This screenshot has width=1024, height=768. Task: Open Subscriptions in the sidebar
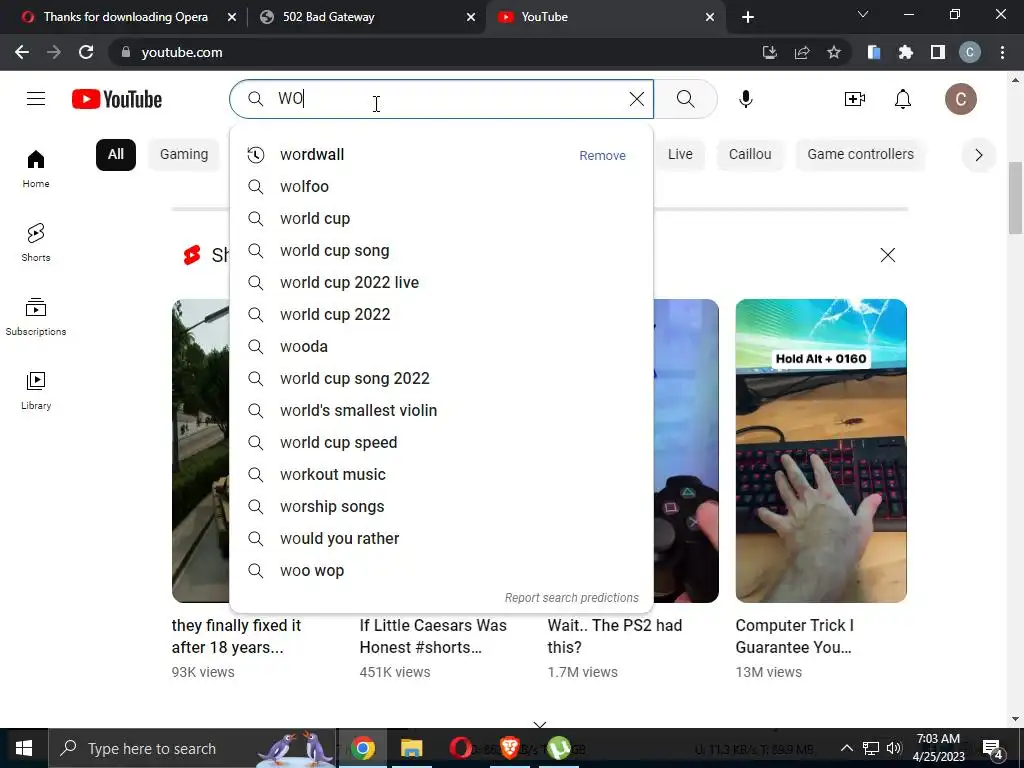pos(36,316)
